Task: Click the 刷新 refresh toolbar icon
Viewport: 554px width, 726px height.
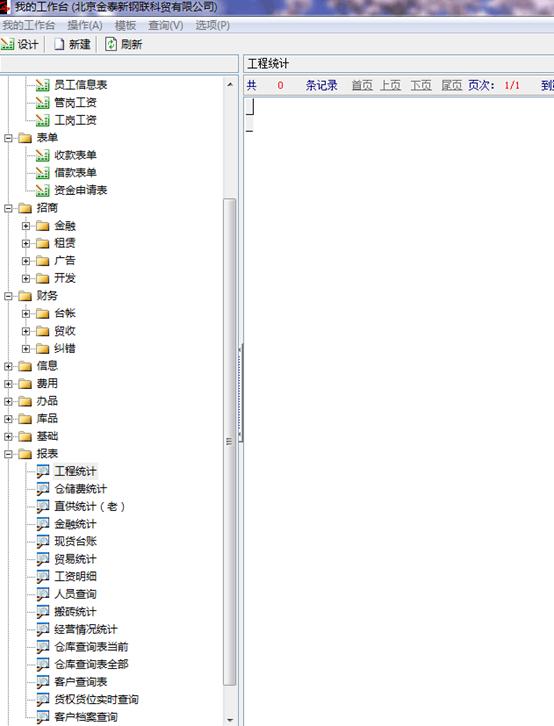Action: [x=111, y=44]
